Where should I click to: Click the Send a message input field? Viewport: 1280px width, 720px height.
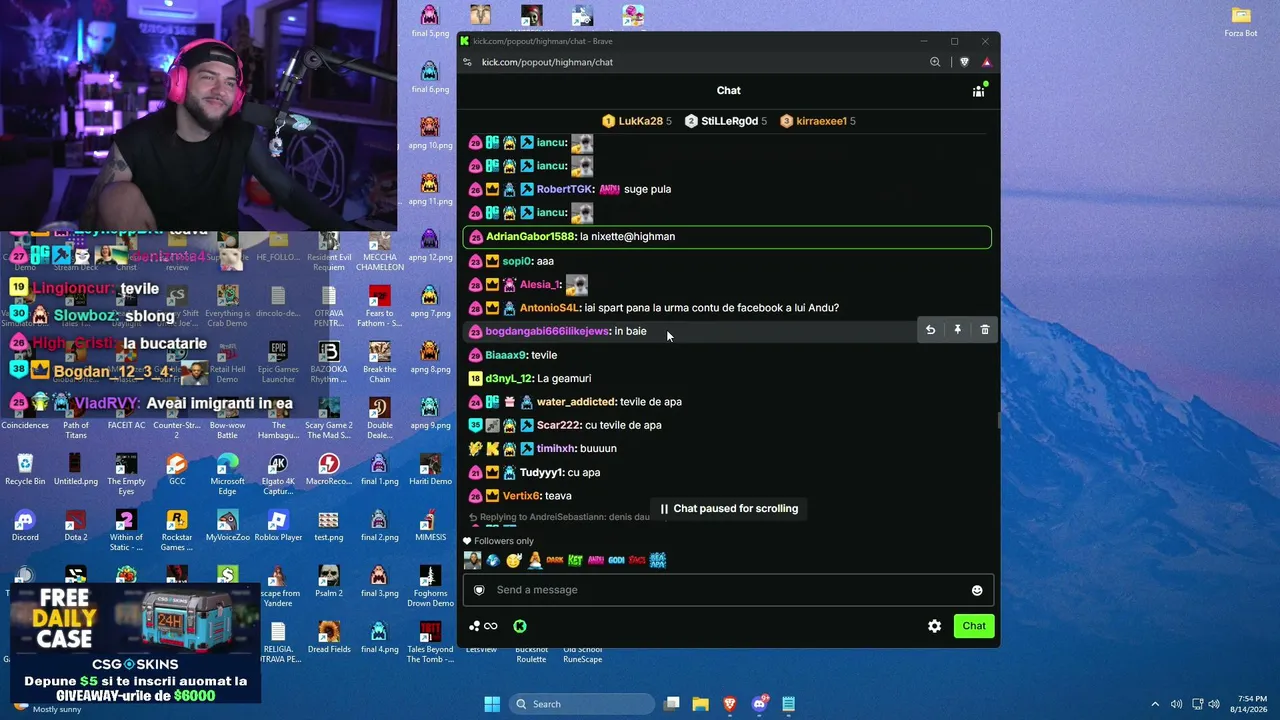coord(728,590)
